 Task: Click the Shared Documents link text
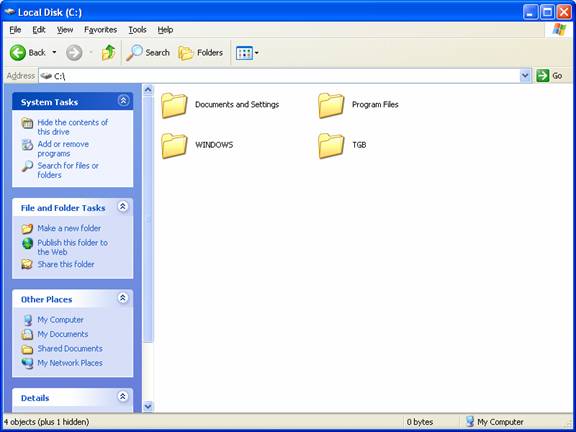[70, 349]
